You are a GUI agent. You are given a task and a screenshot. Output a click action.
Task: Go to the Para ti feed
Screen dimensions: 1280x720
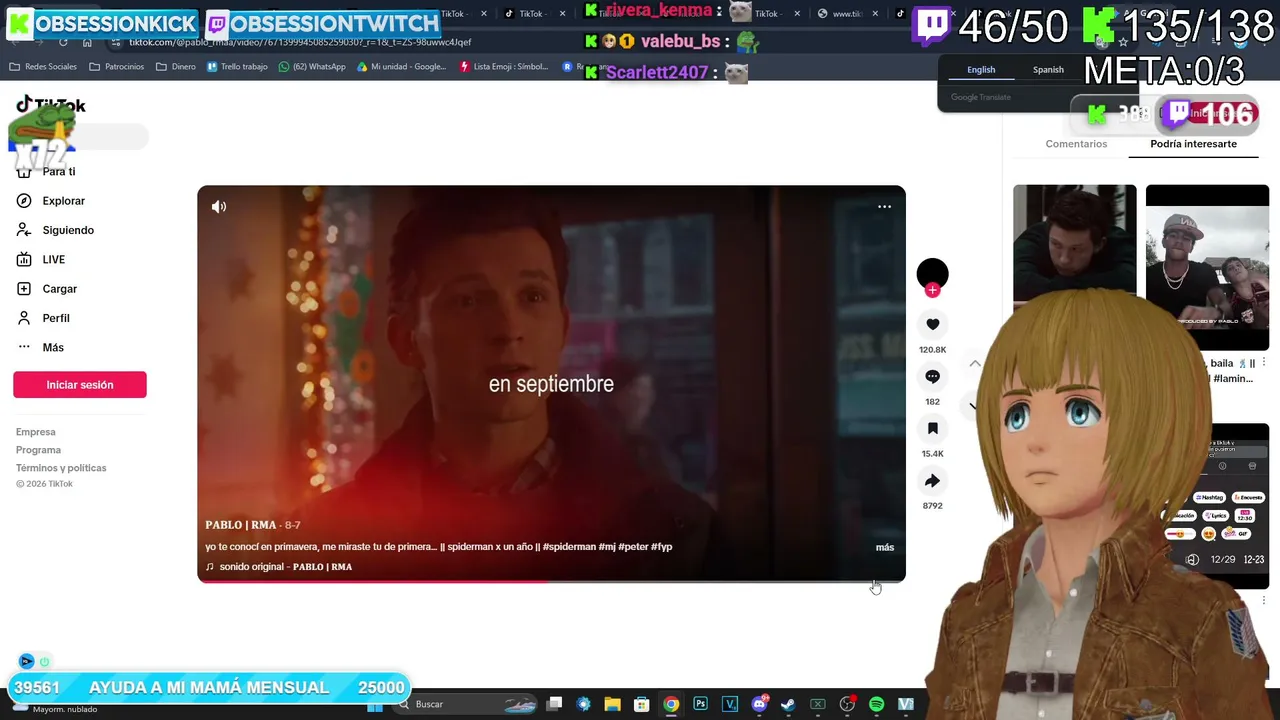point(59,171)
